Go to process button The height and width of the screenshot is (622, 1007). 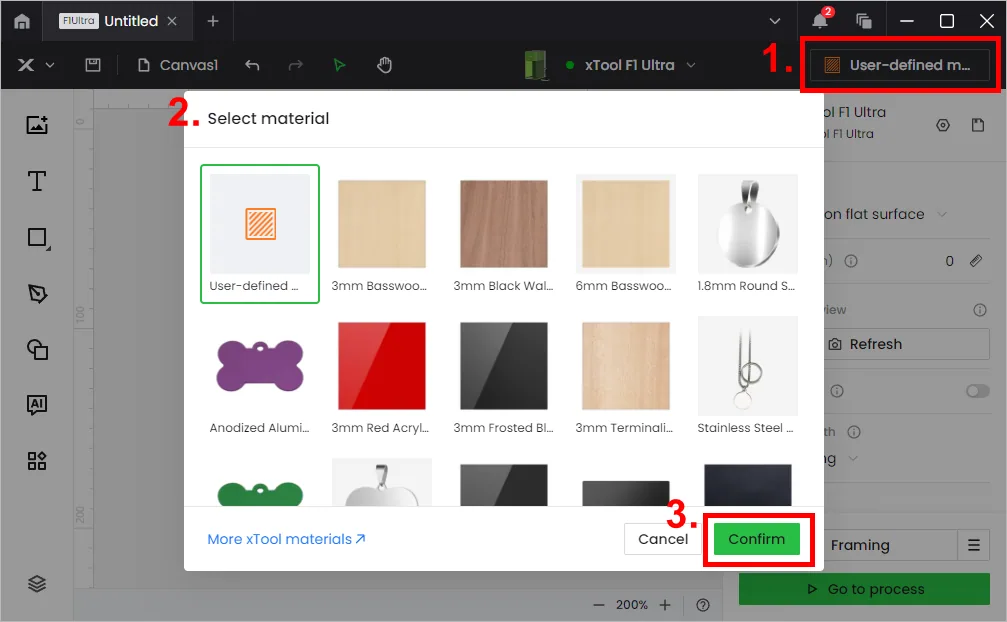pos(864,589)
